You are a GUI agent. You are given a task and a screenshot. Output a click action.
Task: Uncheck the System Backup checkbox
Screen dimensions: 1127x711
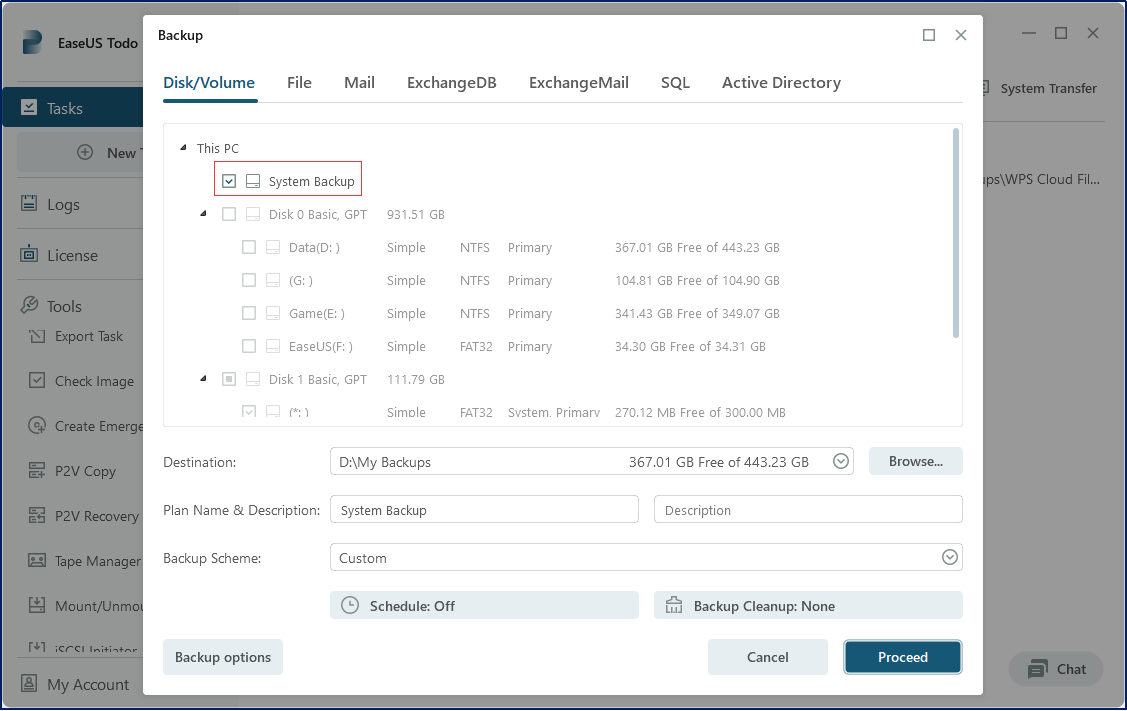pyautogui.click(x=229, y=181)
